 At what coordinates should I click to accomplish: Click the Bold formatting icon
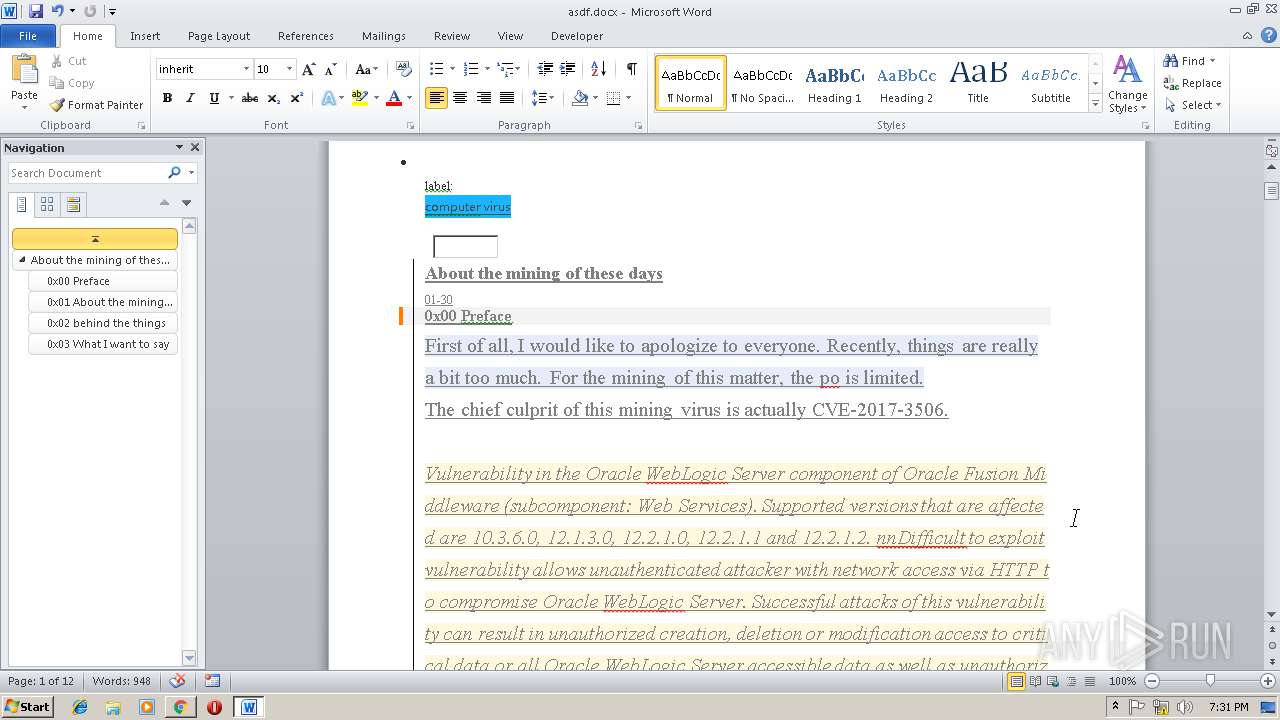point(167,98)
